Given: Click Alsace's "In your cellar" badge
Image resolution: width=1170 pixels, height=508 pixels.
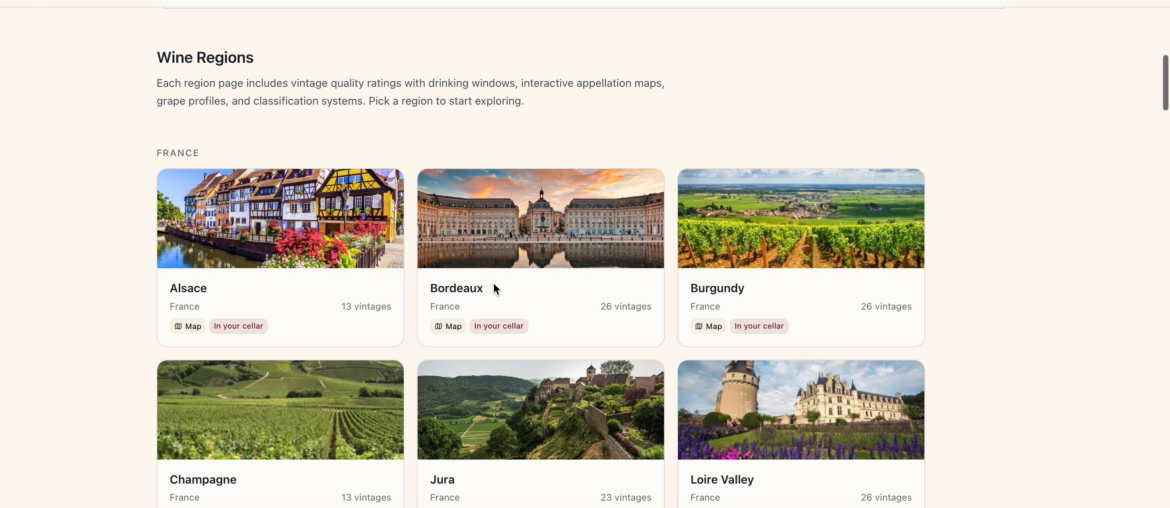Looking at the screenshot, I should tap(238, 326).
